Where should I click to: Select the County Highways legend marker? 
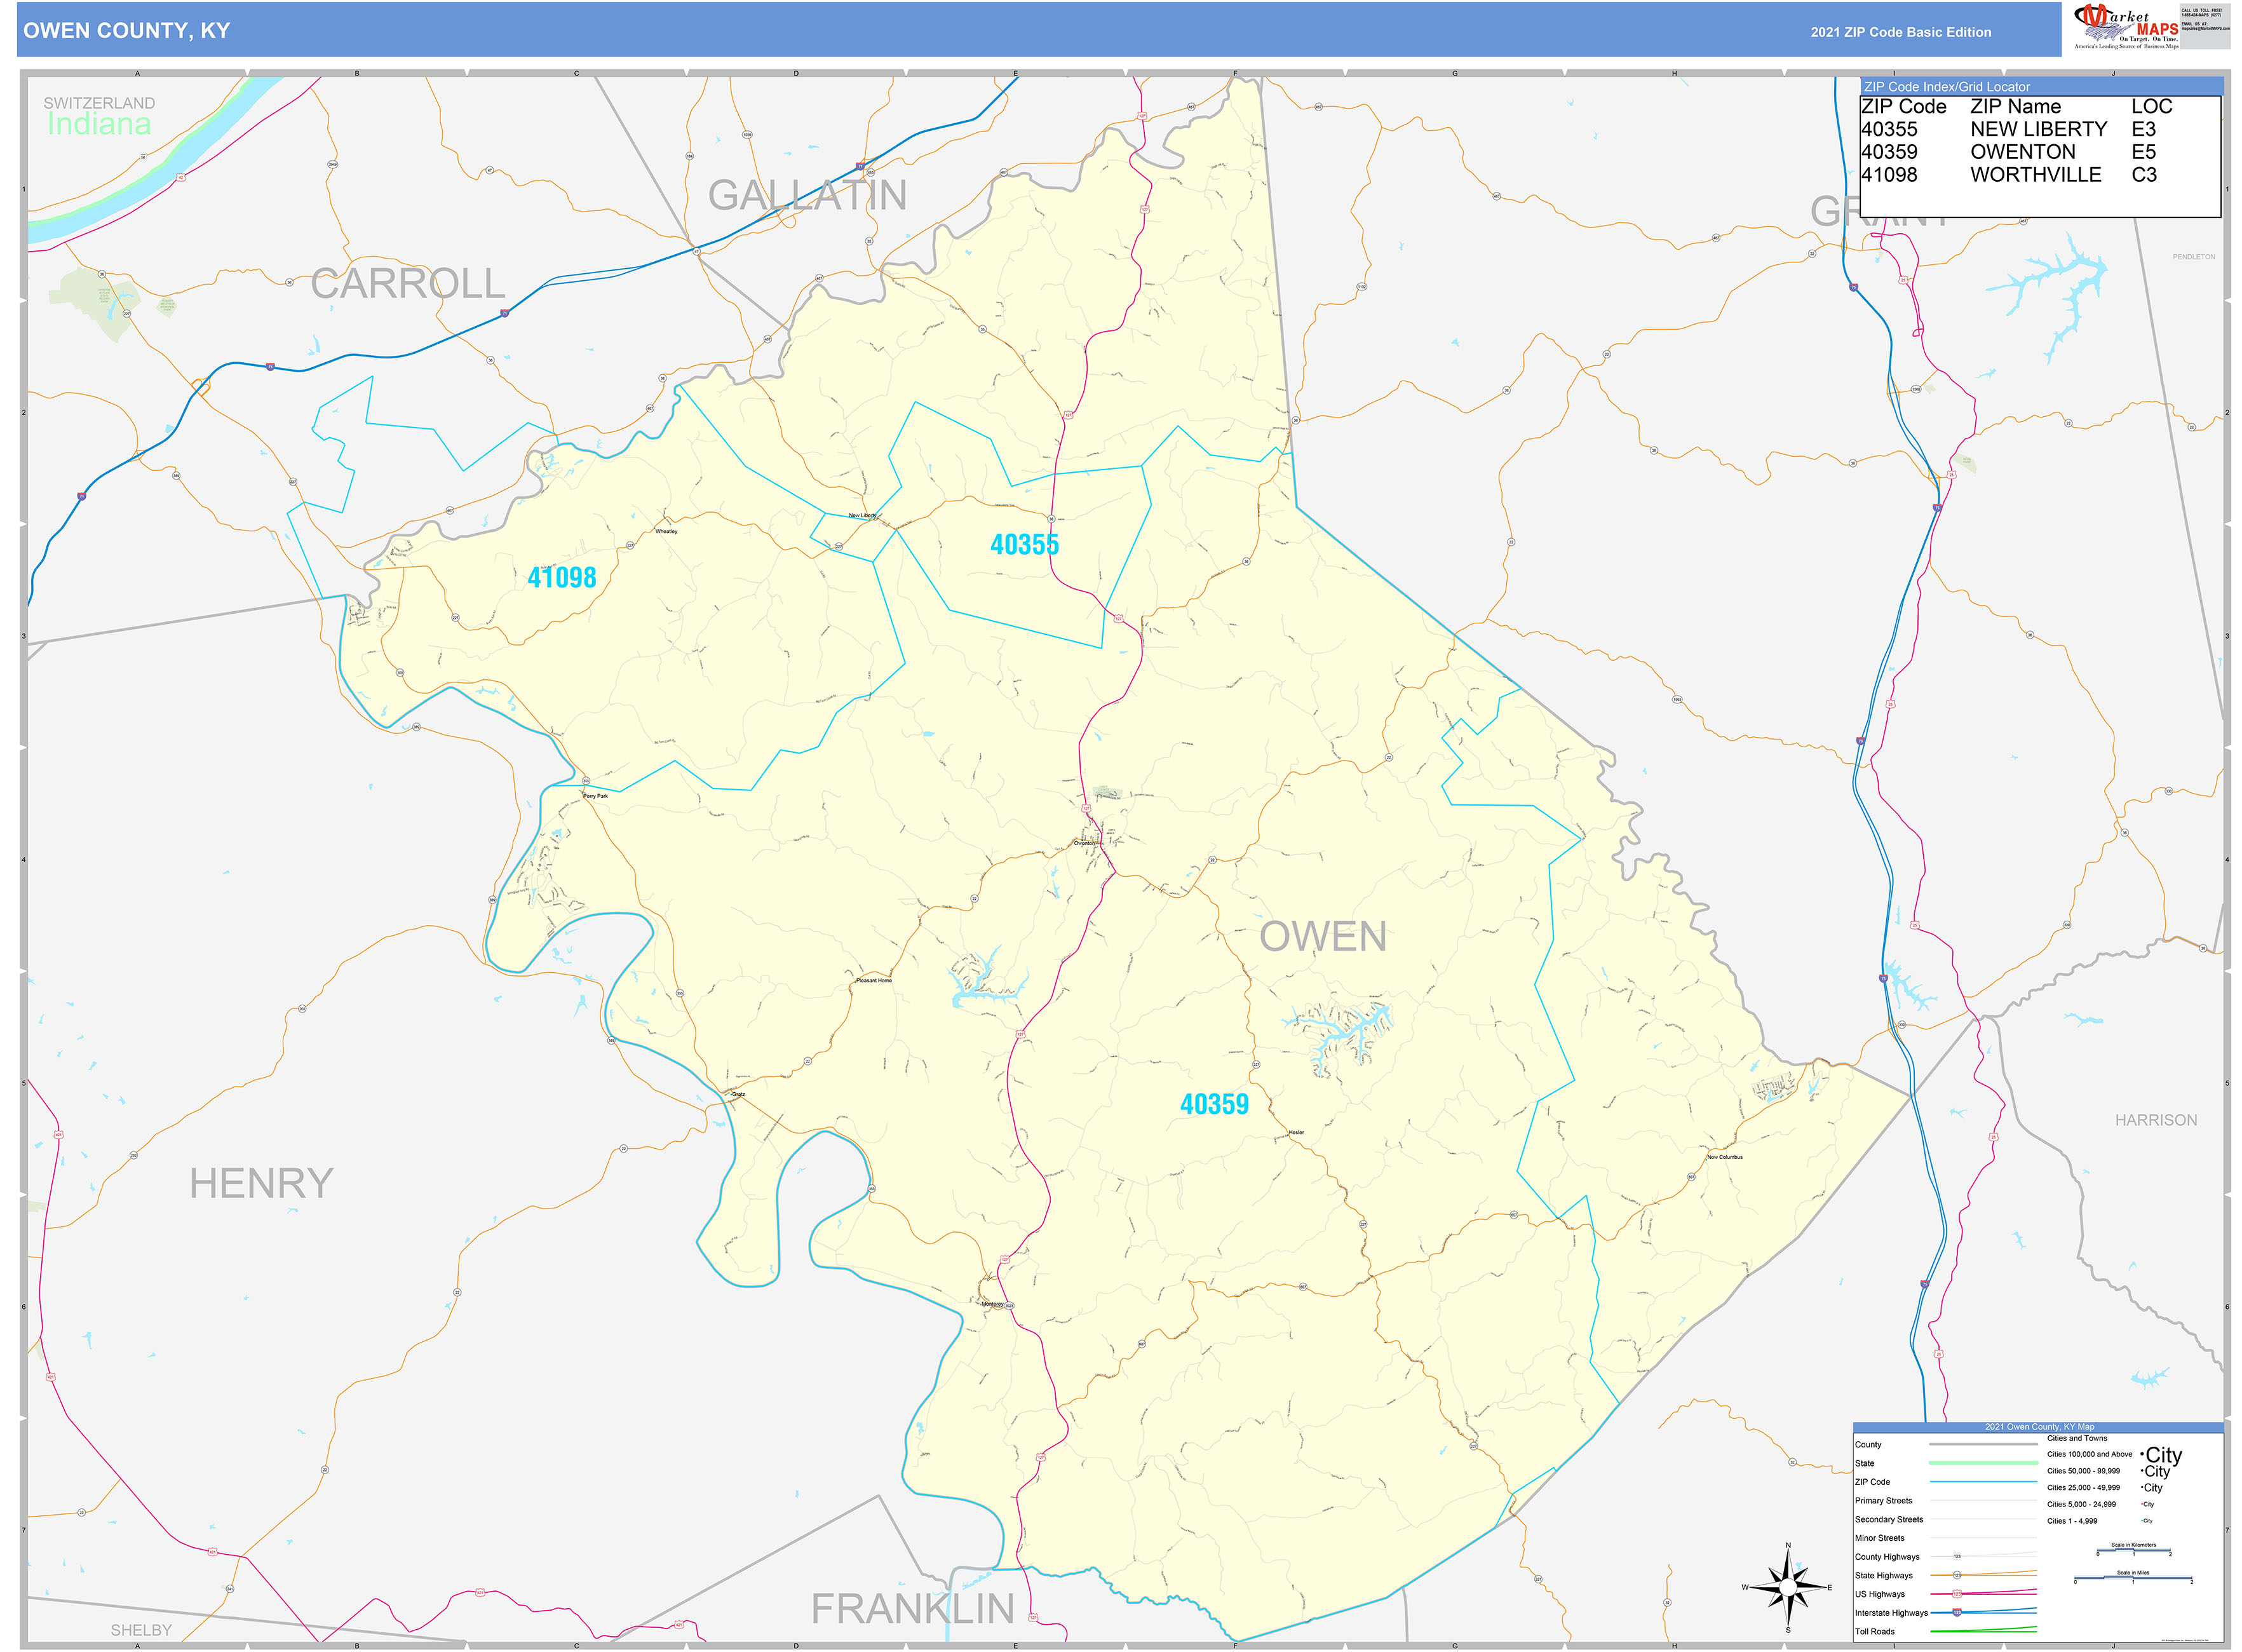pyautogui.click(x=1957, y=1556)
